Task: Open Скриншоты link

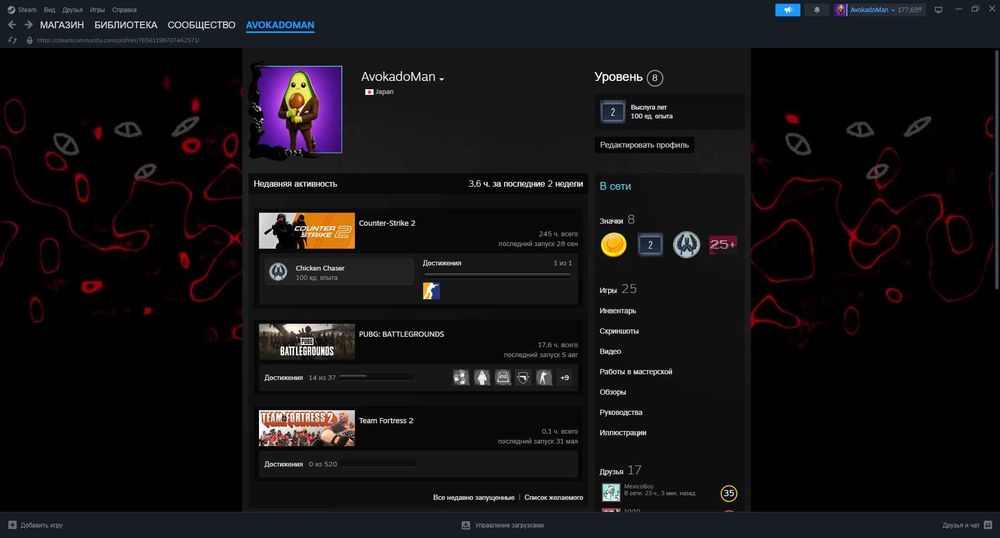Action: pos(619,331)
